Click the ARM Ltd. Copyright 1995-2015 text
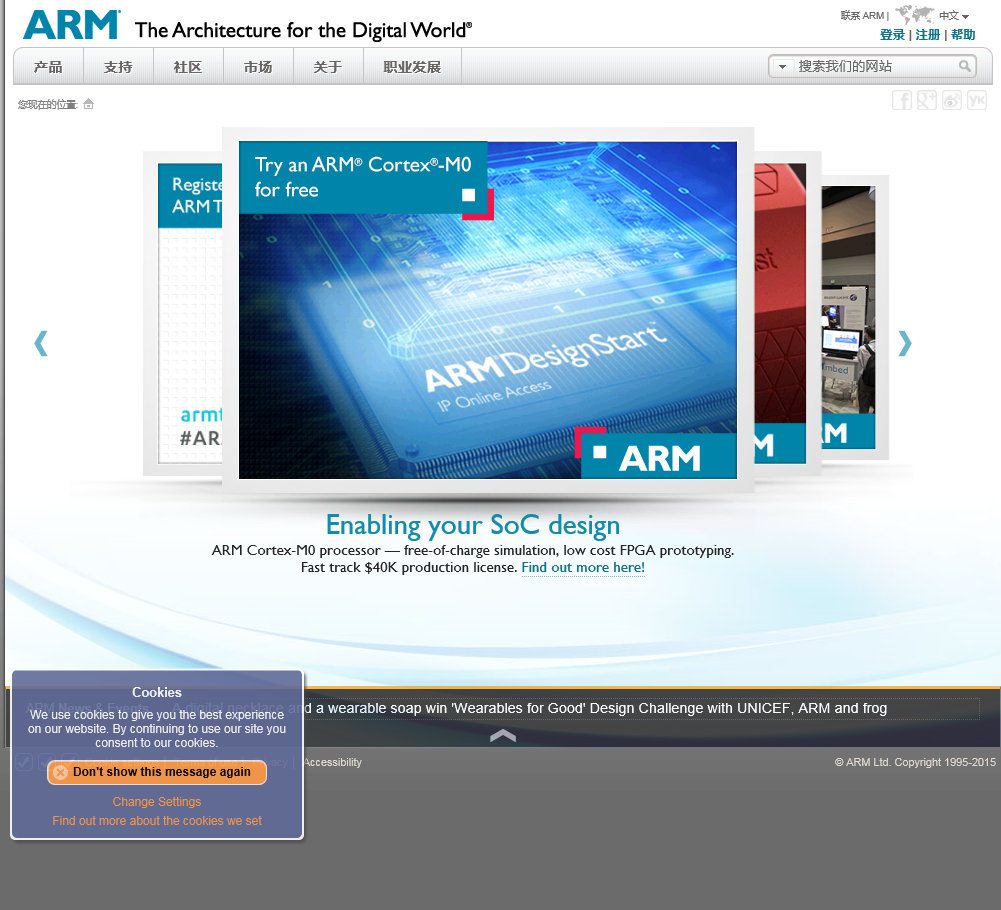Screen dimensions: 1001x910 click(915, 762)
